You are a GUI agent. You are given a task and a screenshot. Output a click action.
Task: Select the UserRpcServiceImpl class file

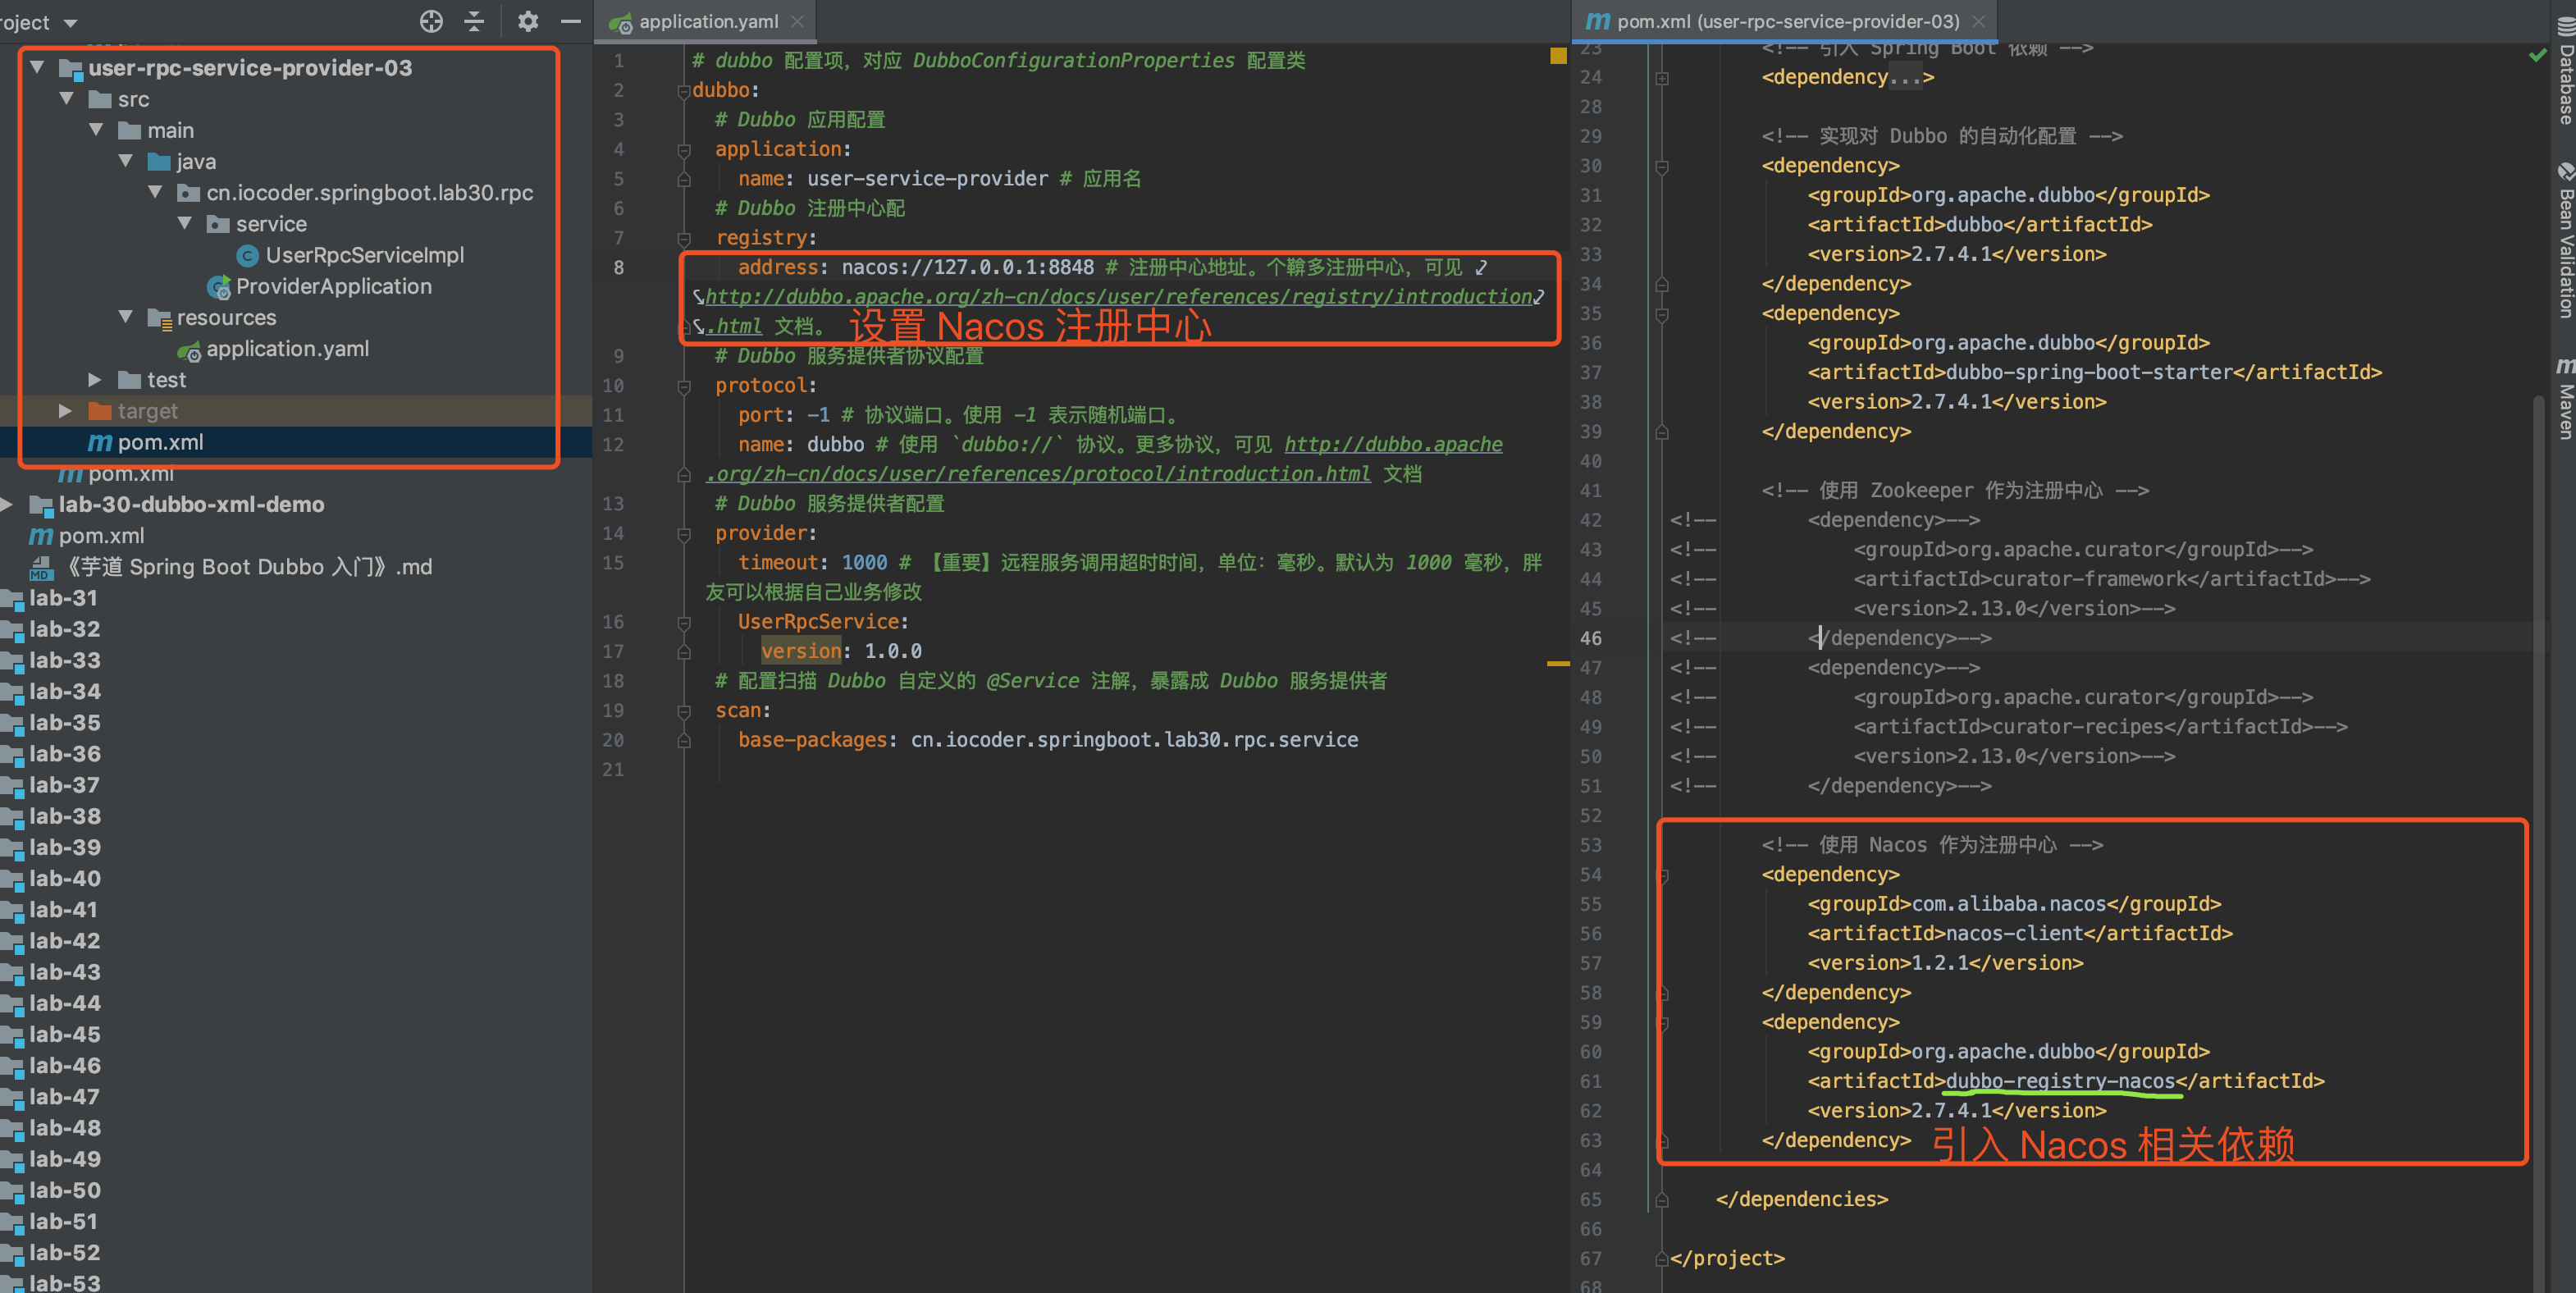[x=364, y=255]
